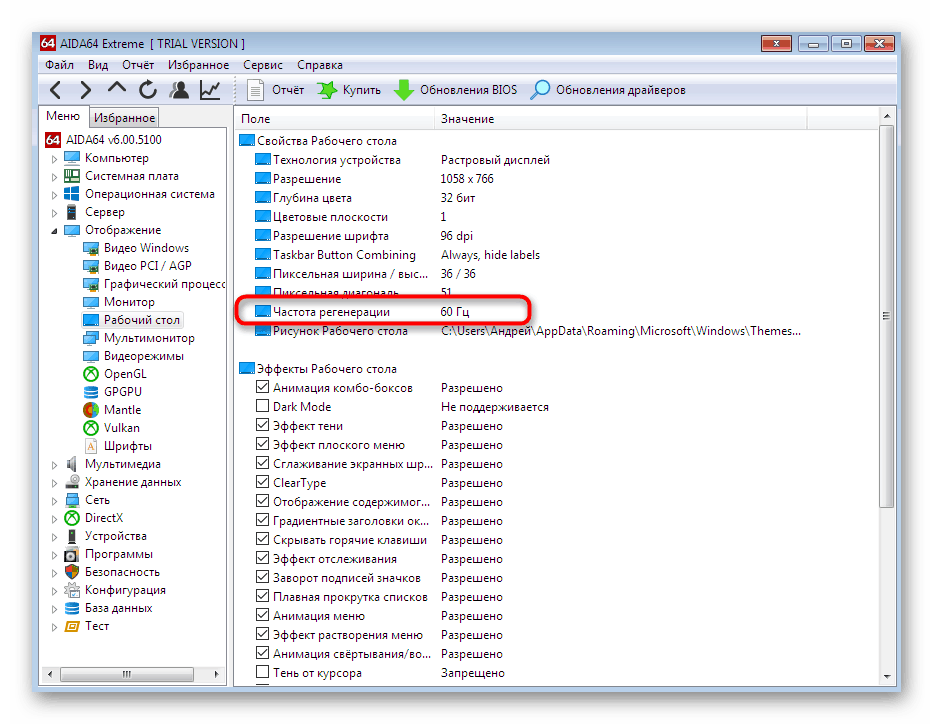
Task: Click the AIDA64 v6.00.5100 root icon
Action: coord(53,140)
